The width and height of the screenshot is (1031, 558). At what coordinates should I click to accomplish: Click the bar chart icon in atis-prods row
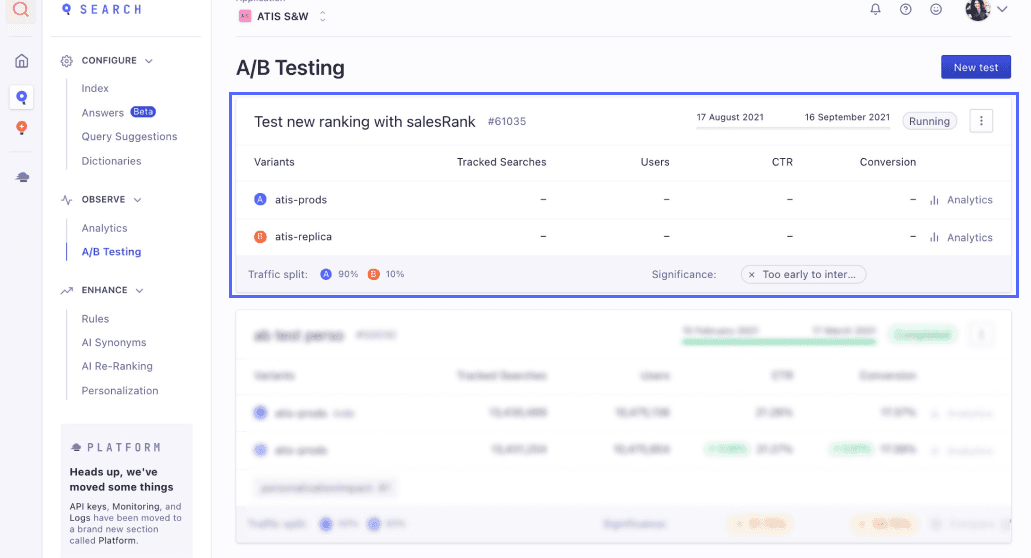coord(934,200)
